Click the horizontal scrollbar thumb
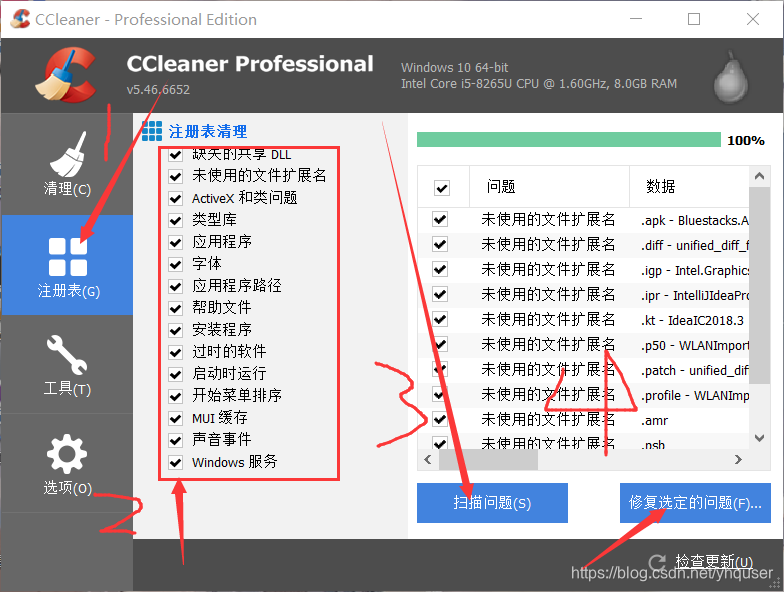The width and height of the screenshot is (784, 592). 488,460
